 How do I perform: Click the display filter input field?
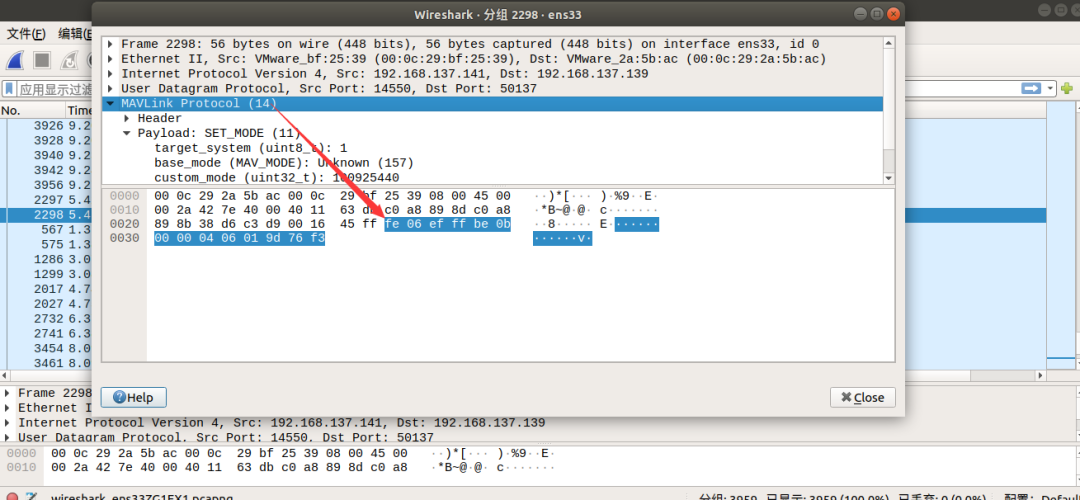coord(55,89)
